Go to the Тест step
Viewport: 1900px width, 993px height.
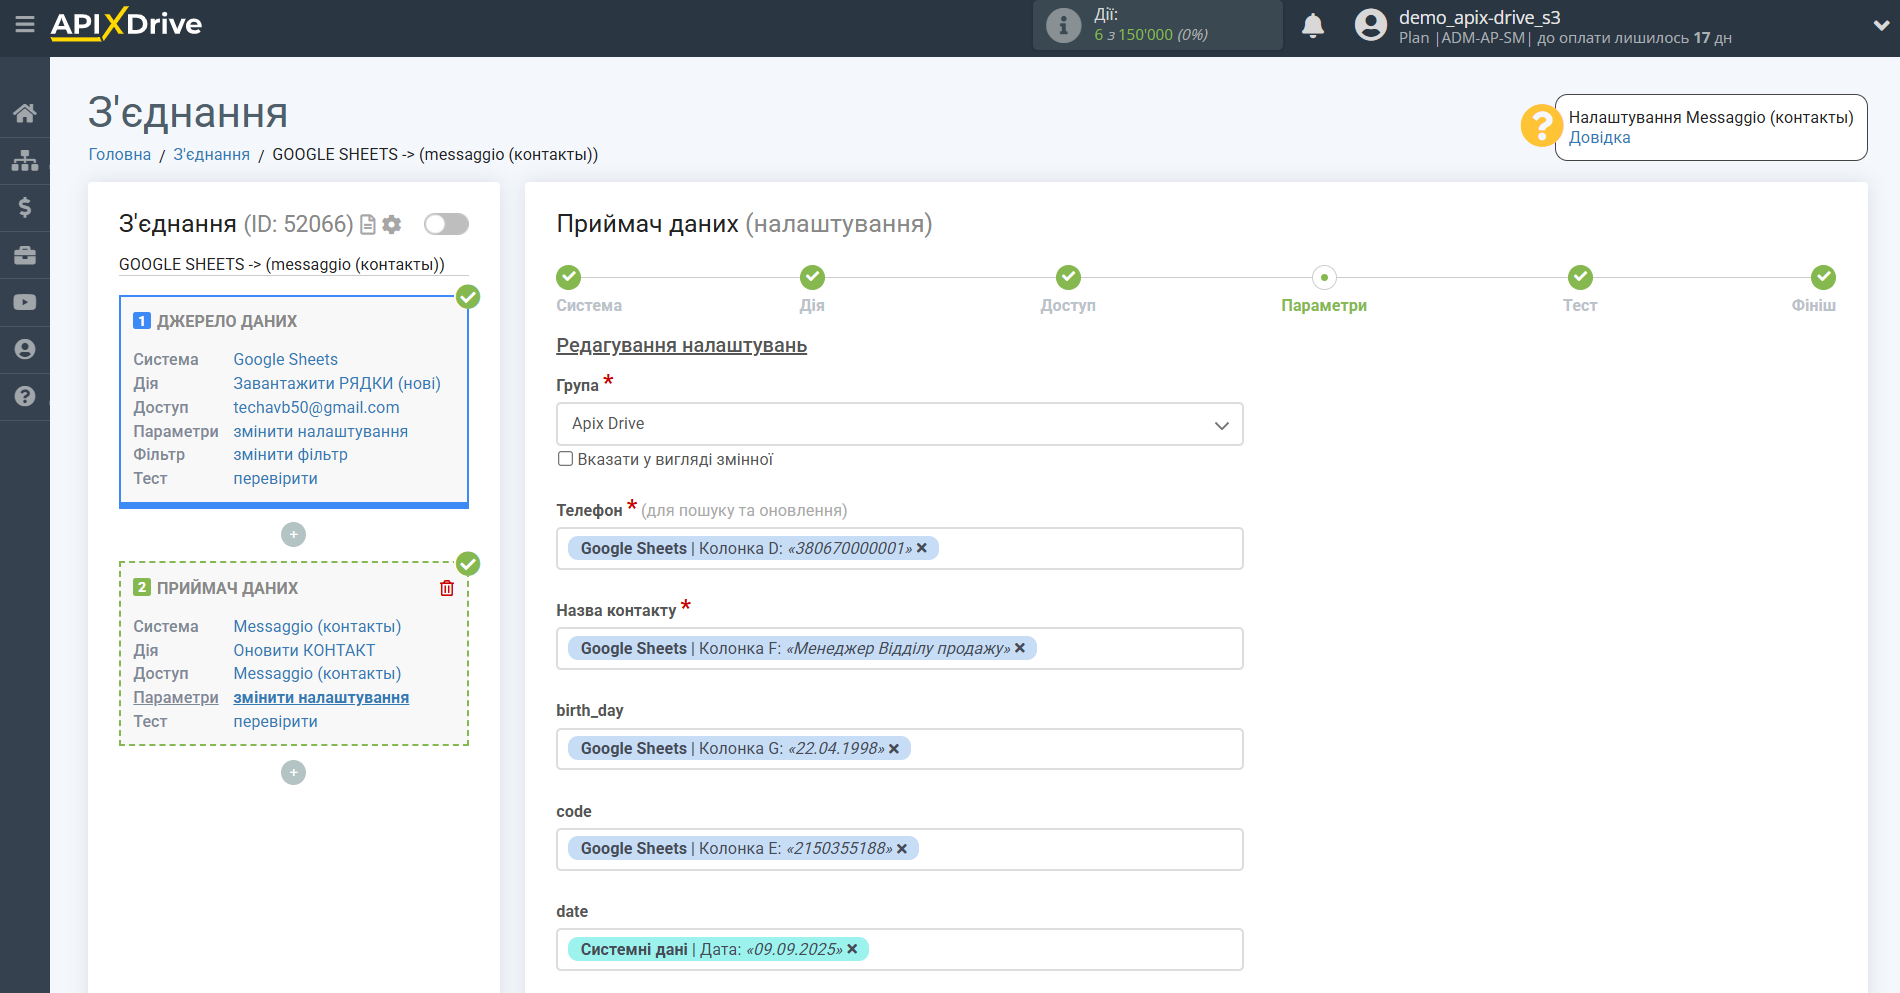(x=1580, y=278)
